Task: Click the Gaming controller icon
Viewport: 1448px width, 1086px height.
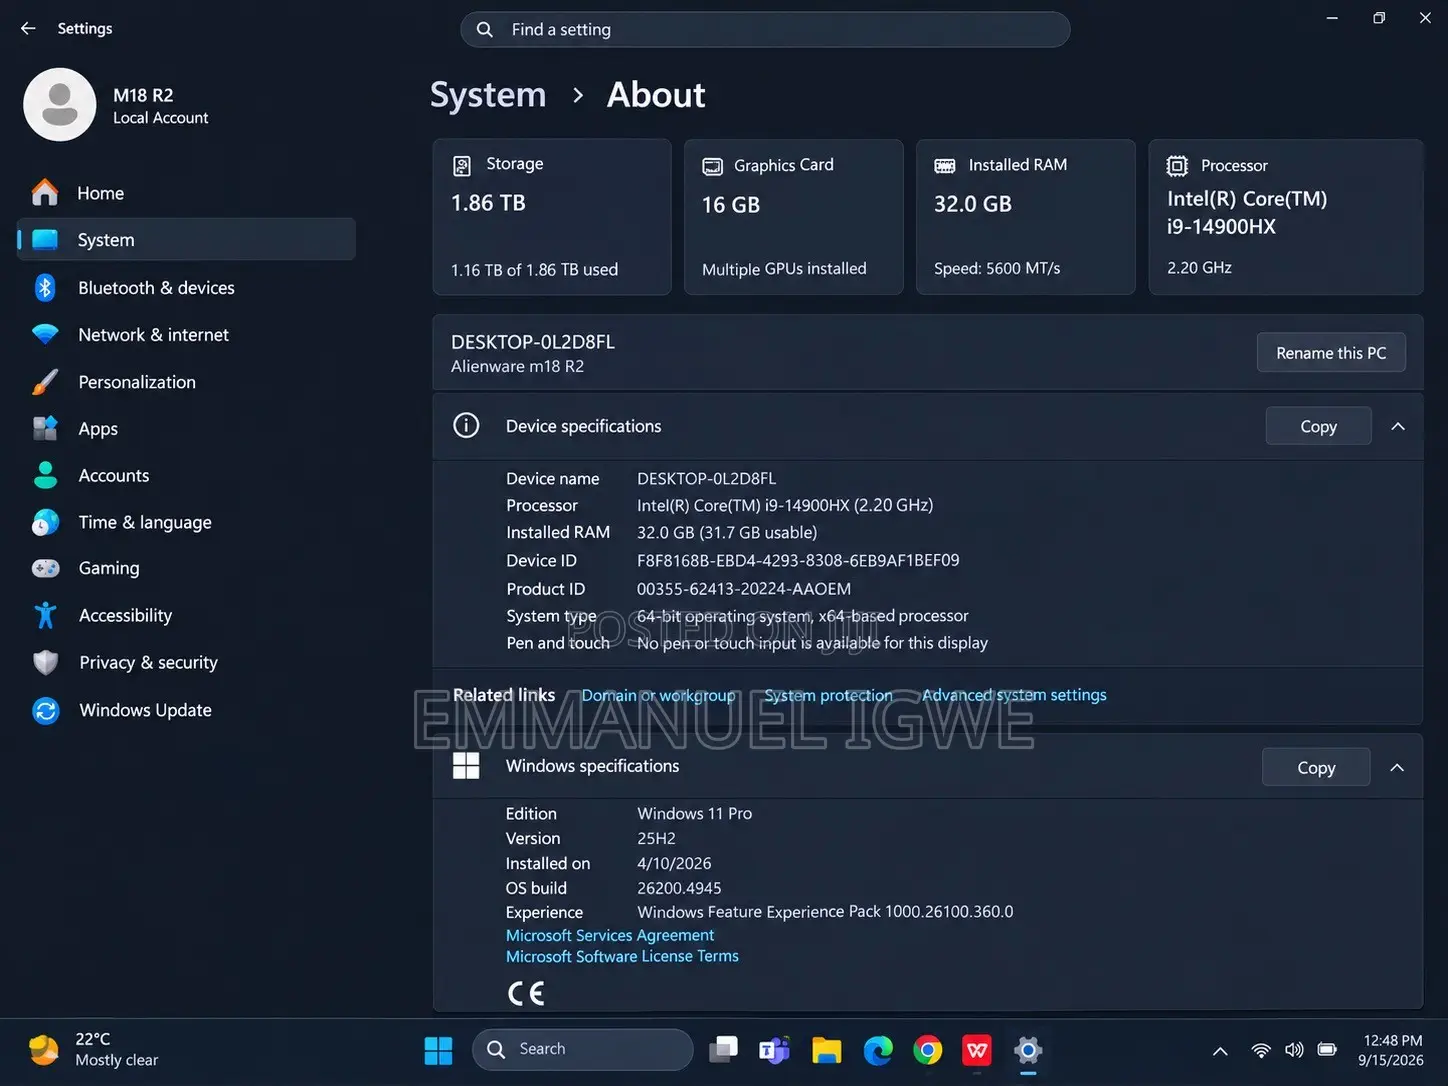Action: (45, 568)
